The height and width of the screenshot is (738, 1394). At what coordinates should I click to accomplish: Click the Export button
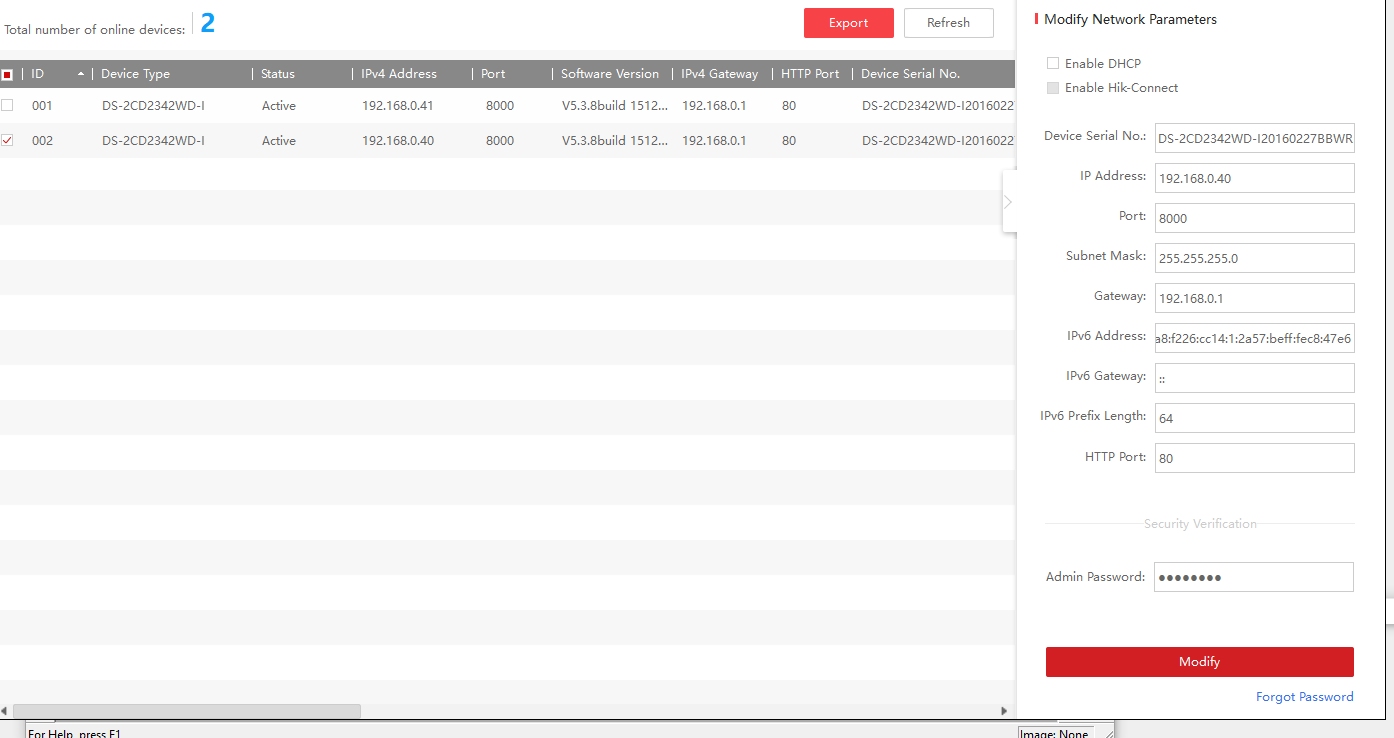coord(848,23)
